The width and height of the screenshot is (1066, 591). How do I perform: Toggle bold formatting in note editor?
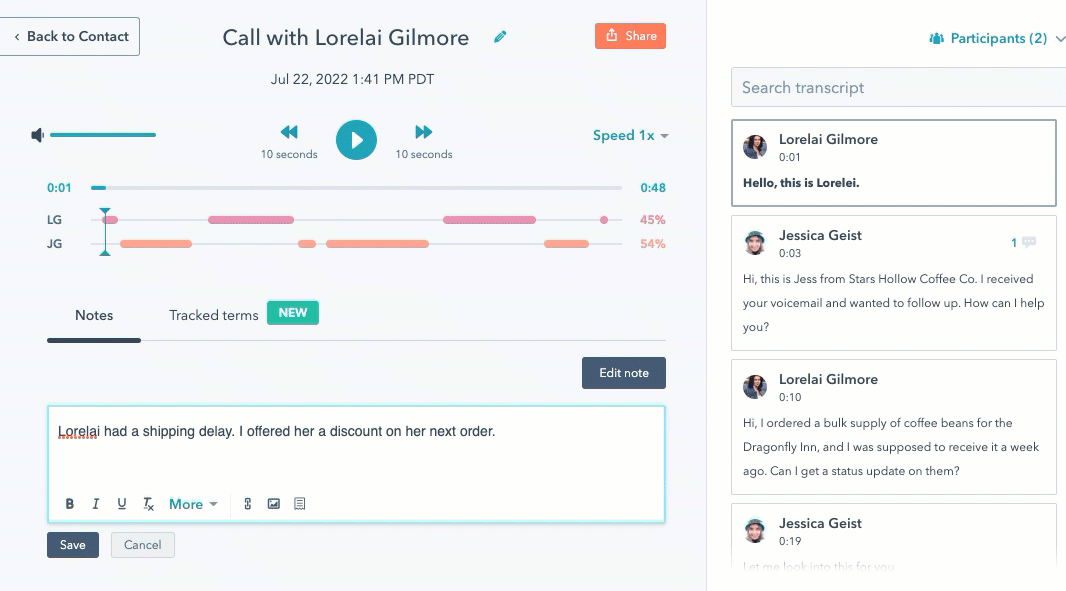69,504
